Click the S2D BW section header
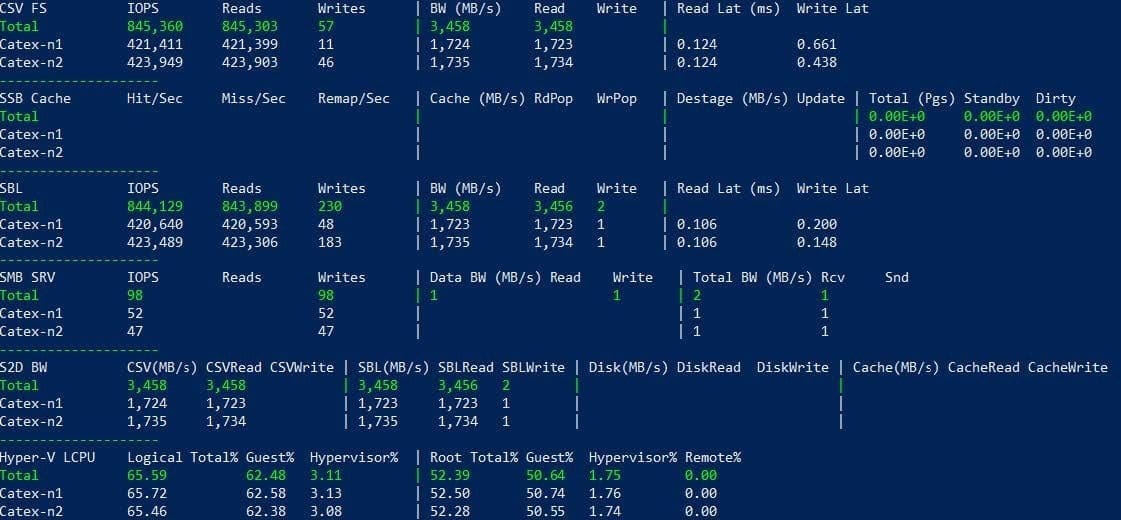 click(24, 367)
